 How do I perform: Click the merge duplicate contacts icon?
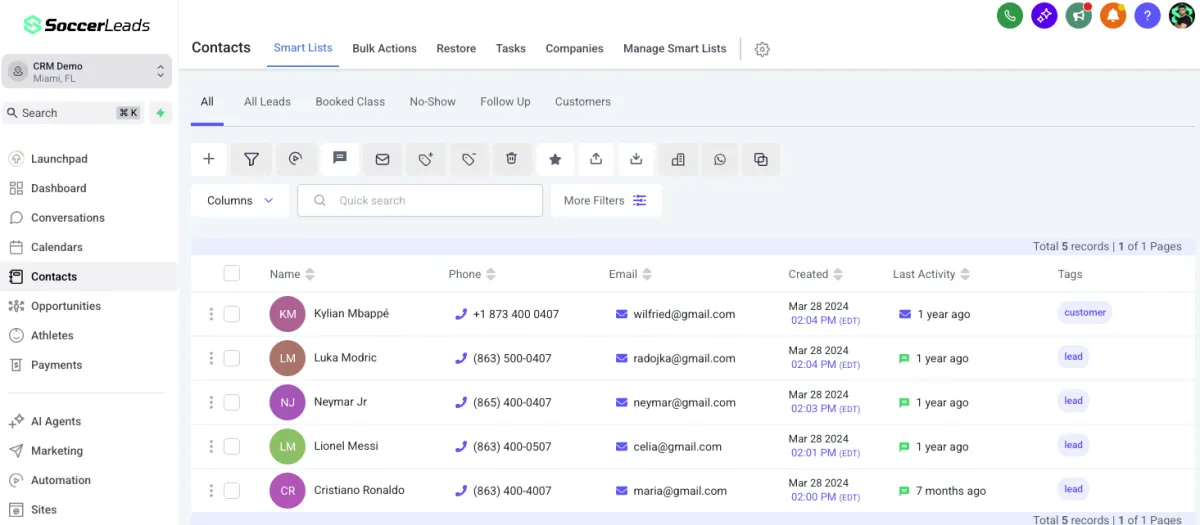point(761,159)
